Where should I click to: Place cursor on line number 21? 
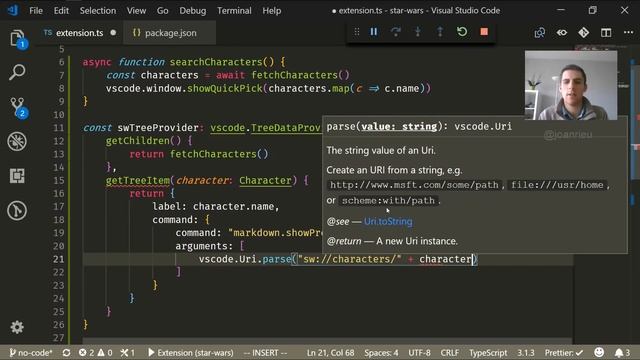[58, 259]
